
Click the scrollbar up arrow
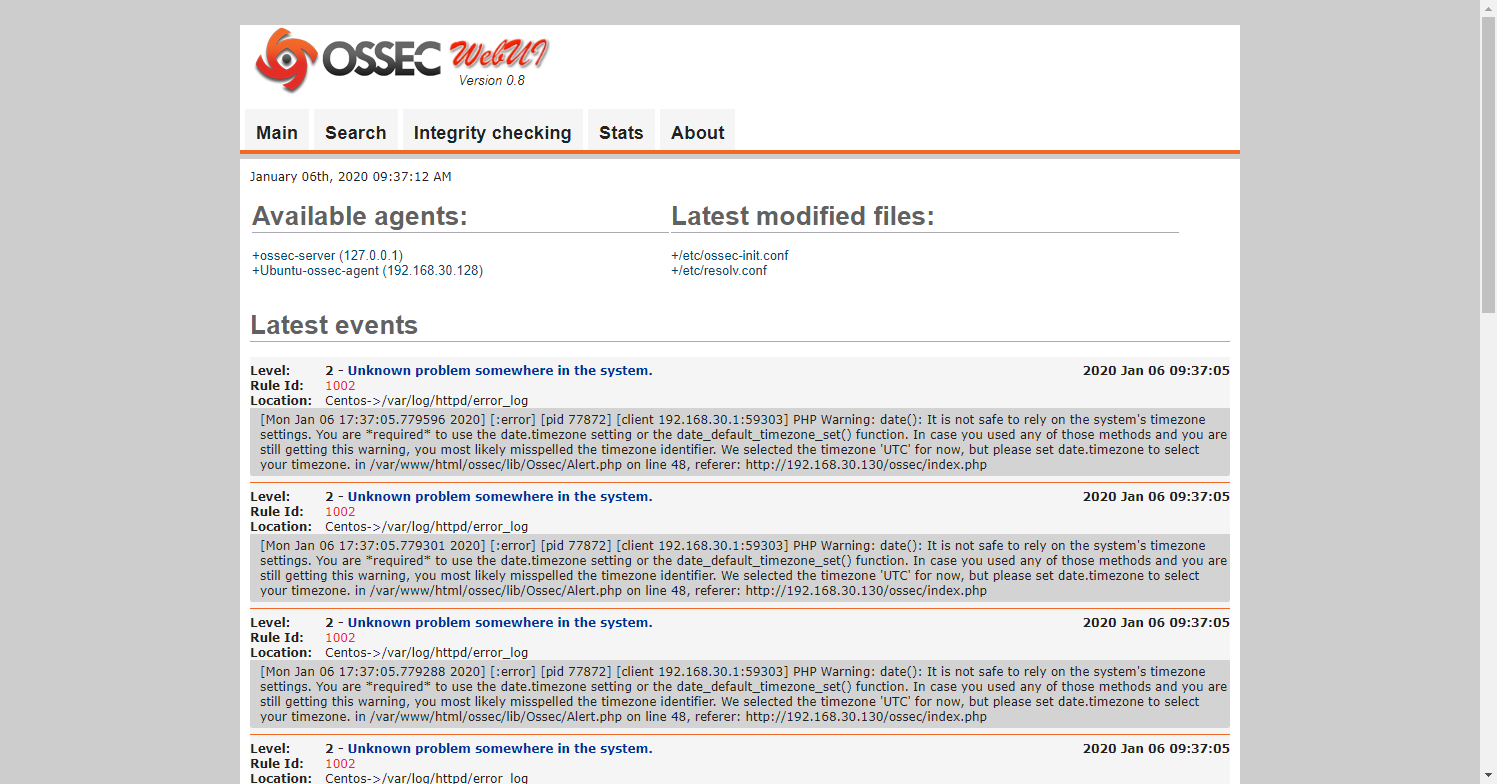click(x=1488, y=8)
